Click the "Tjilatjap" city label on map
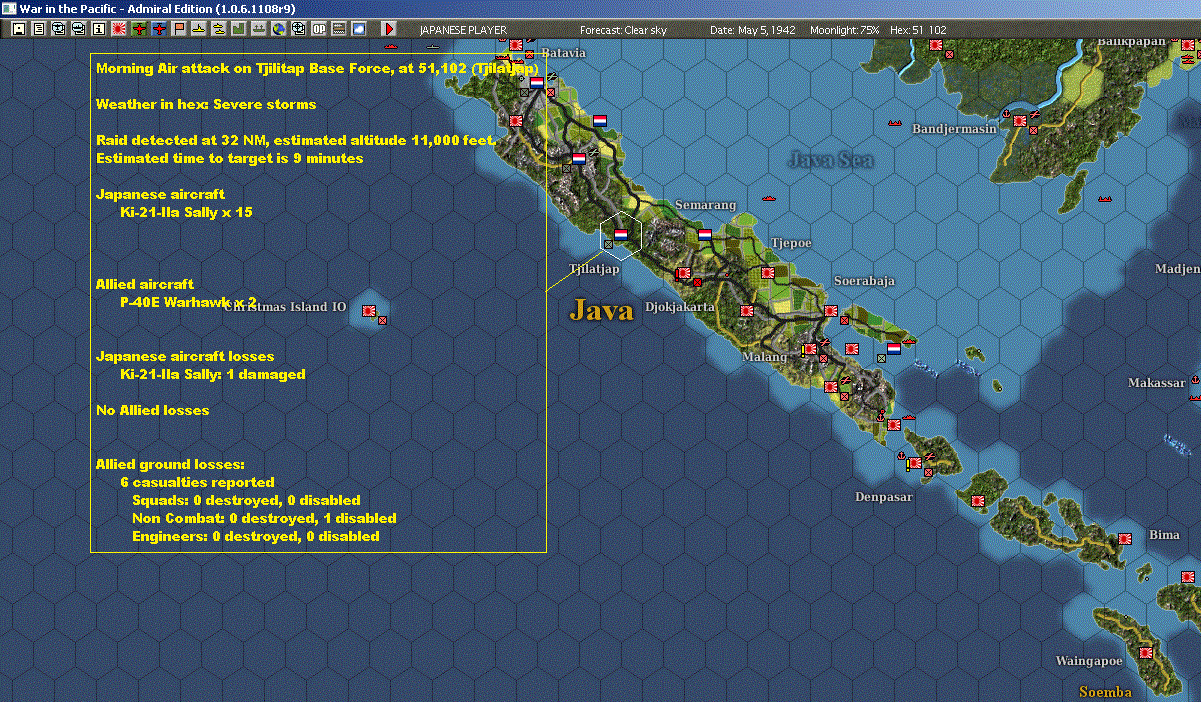The width and height of the screenshot is (1201, 702). coord(594,269)
